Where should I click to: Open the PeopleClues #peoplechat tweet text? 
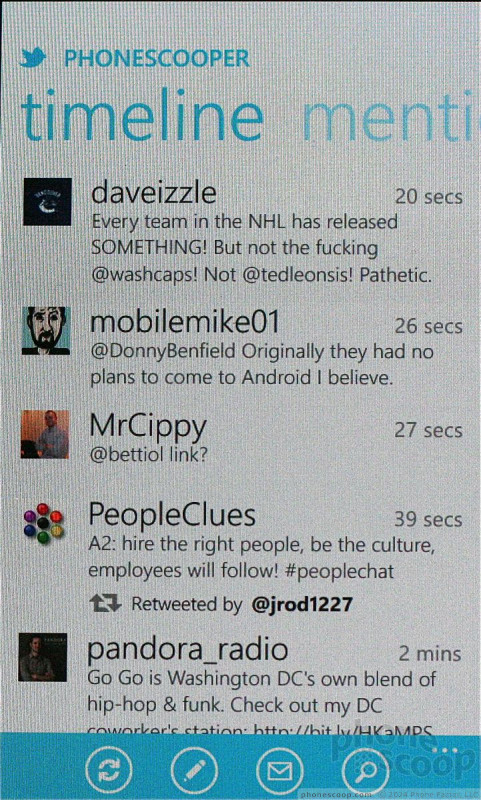pyautogui.click(x=262, y=558)
